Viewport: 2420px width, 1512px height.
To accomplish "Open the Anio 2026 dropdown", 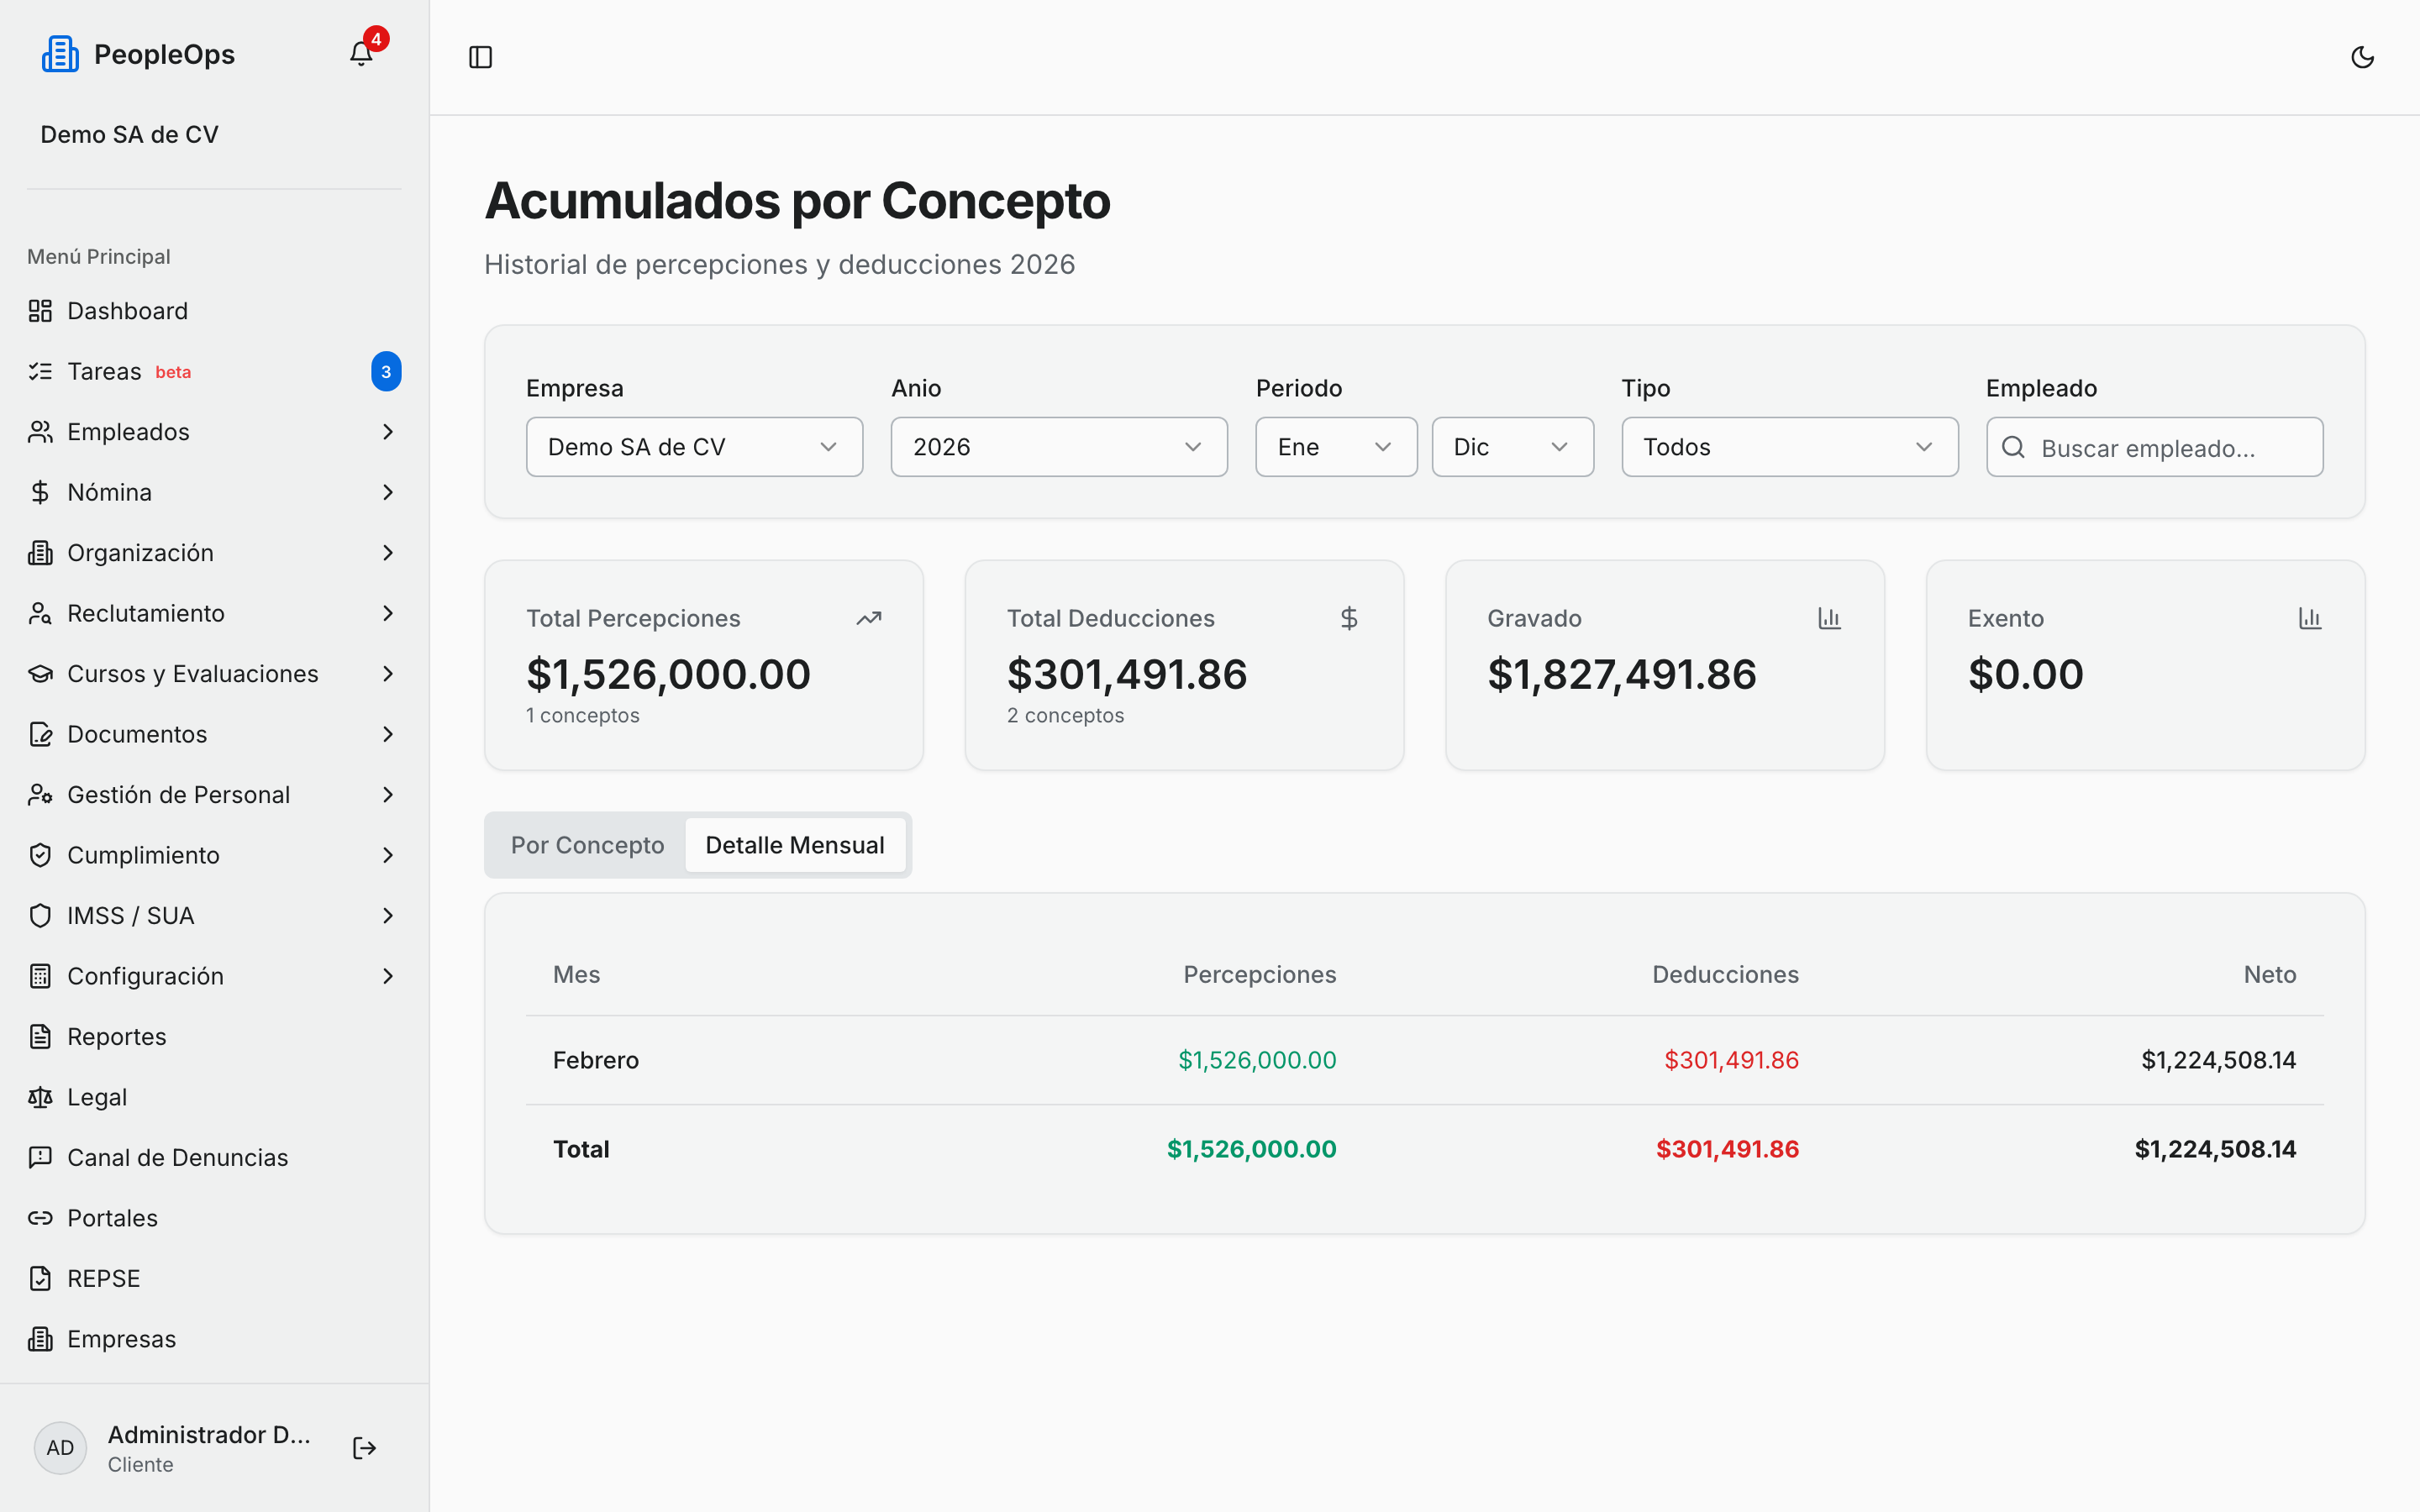I will tap(1059, 447).
